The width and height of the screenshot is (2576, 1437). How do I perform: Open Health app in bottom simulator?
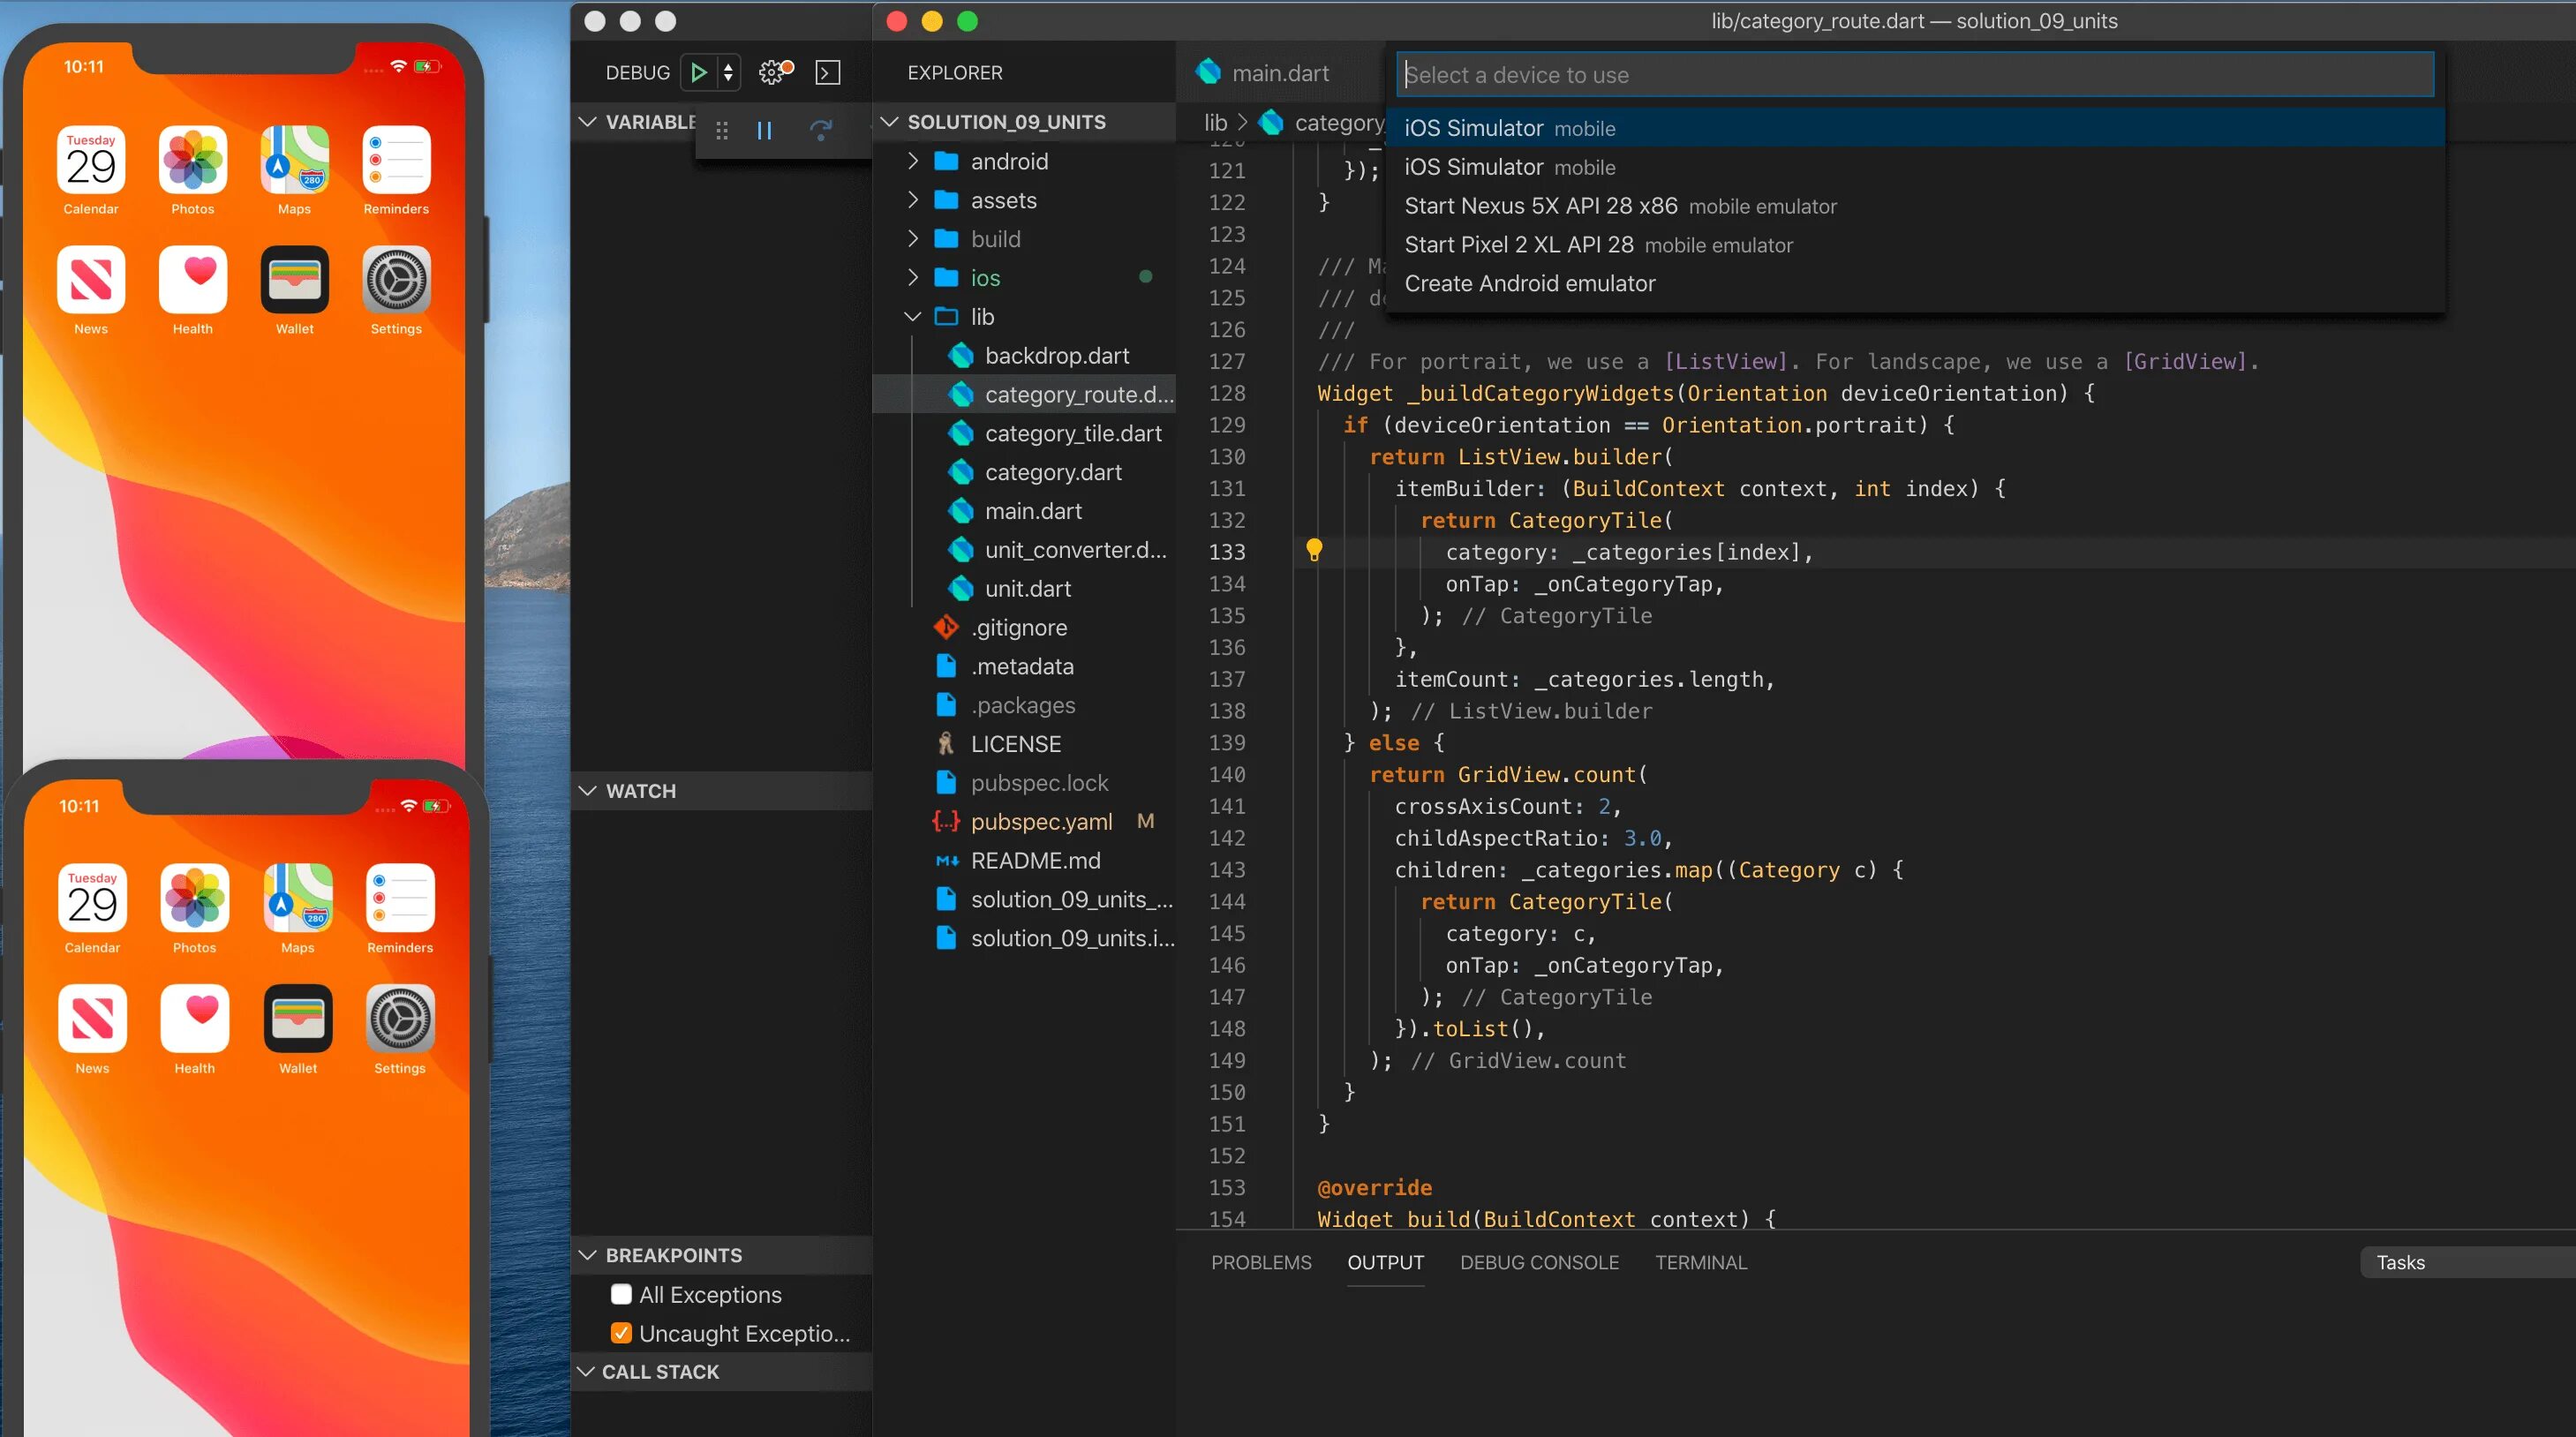point(195,1019)
